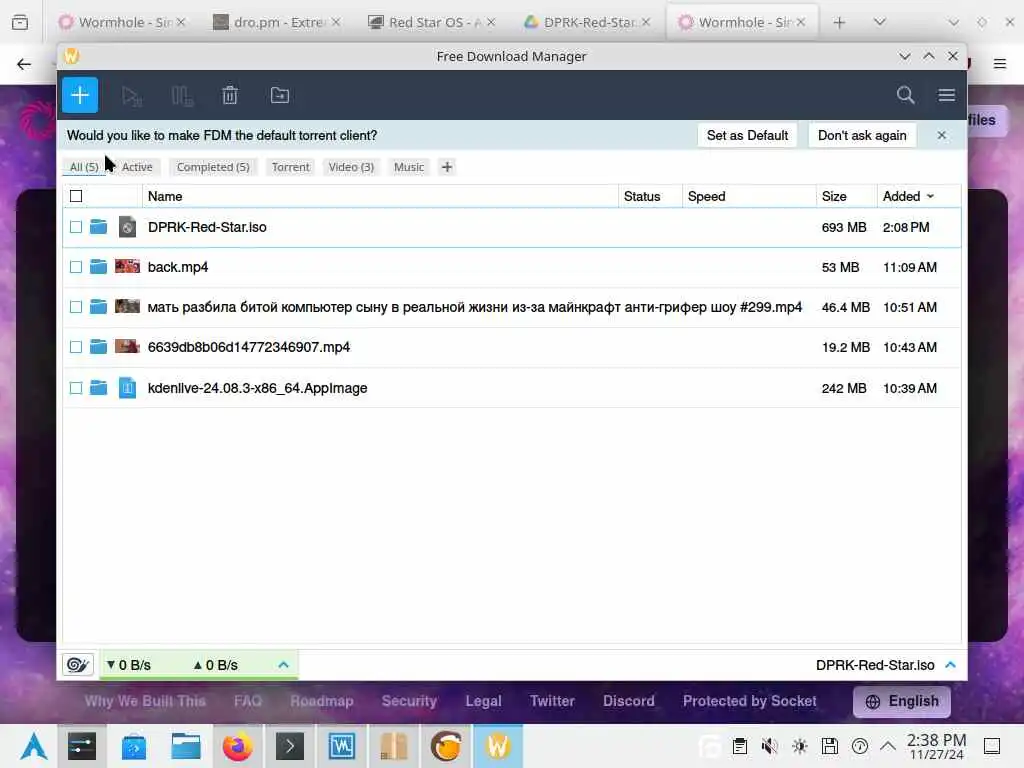
Task: Open the application launcher menu
Action: pyautogui.click(x=33, y=746)
